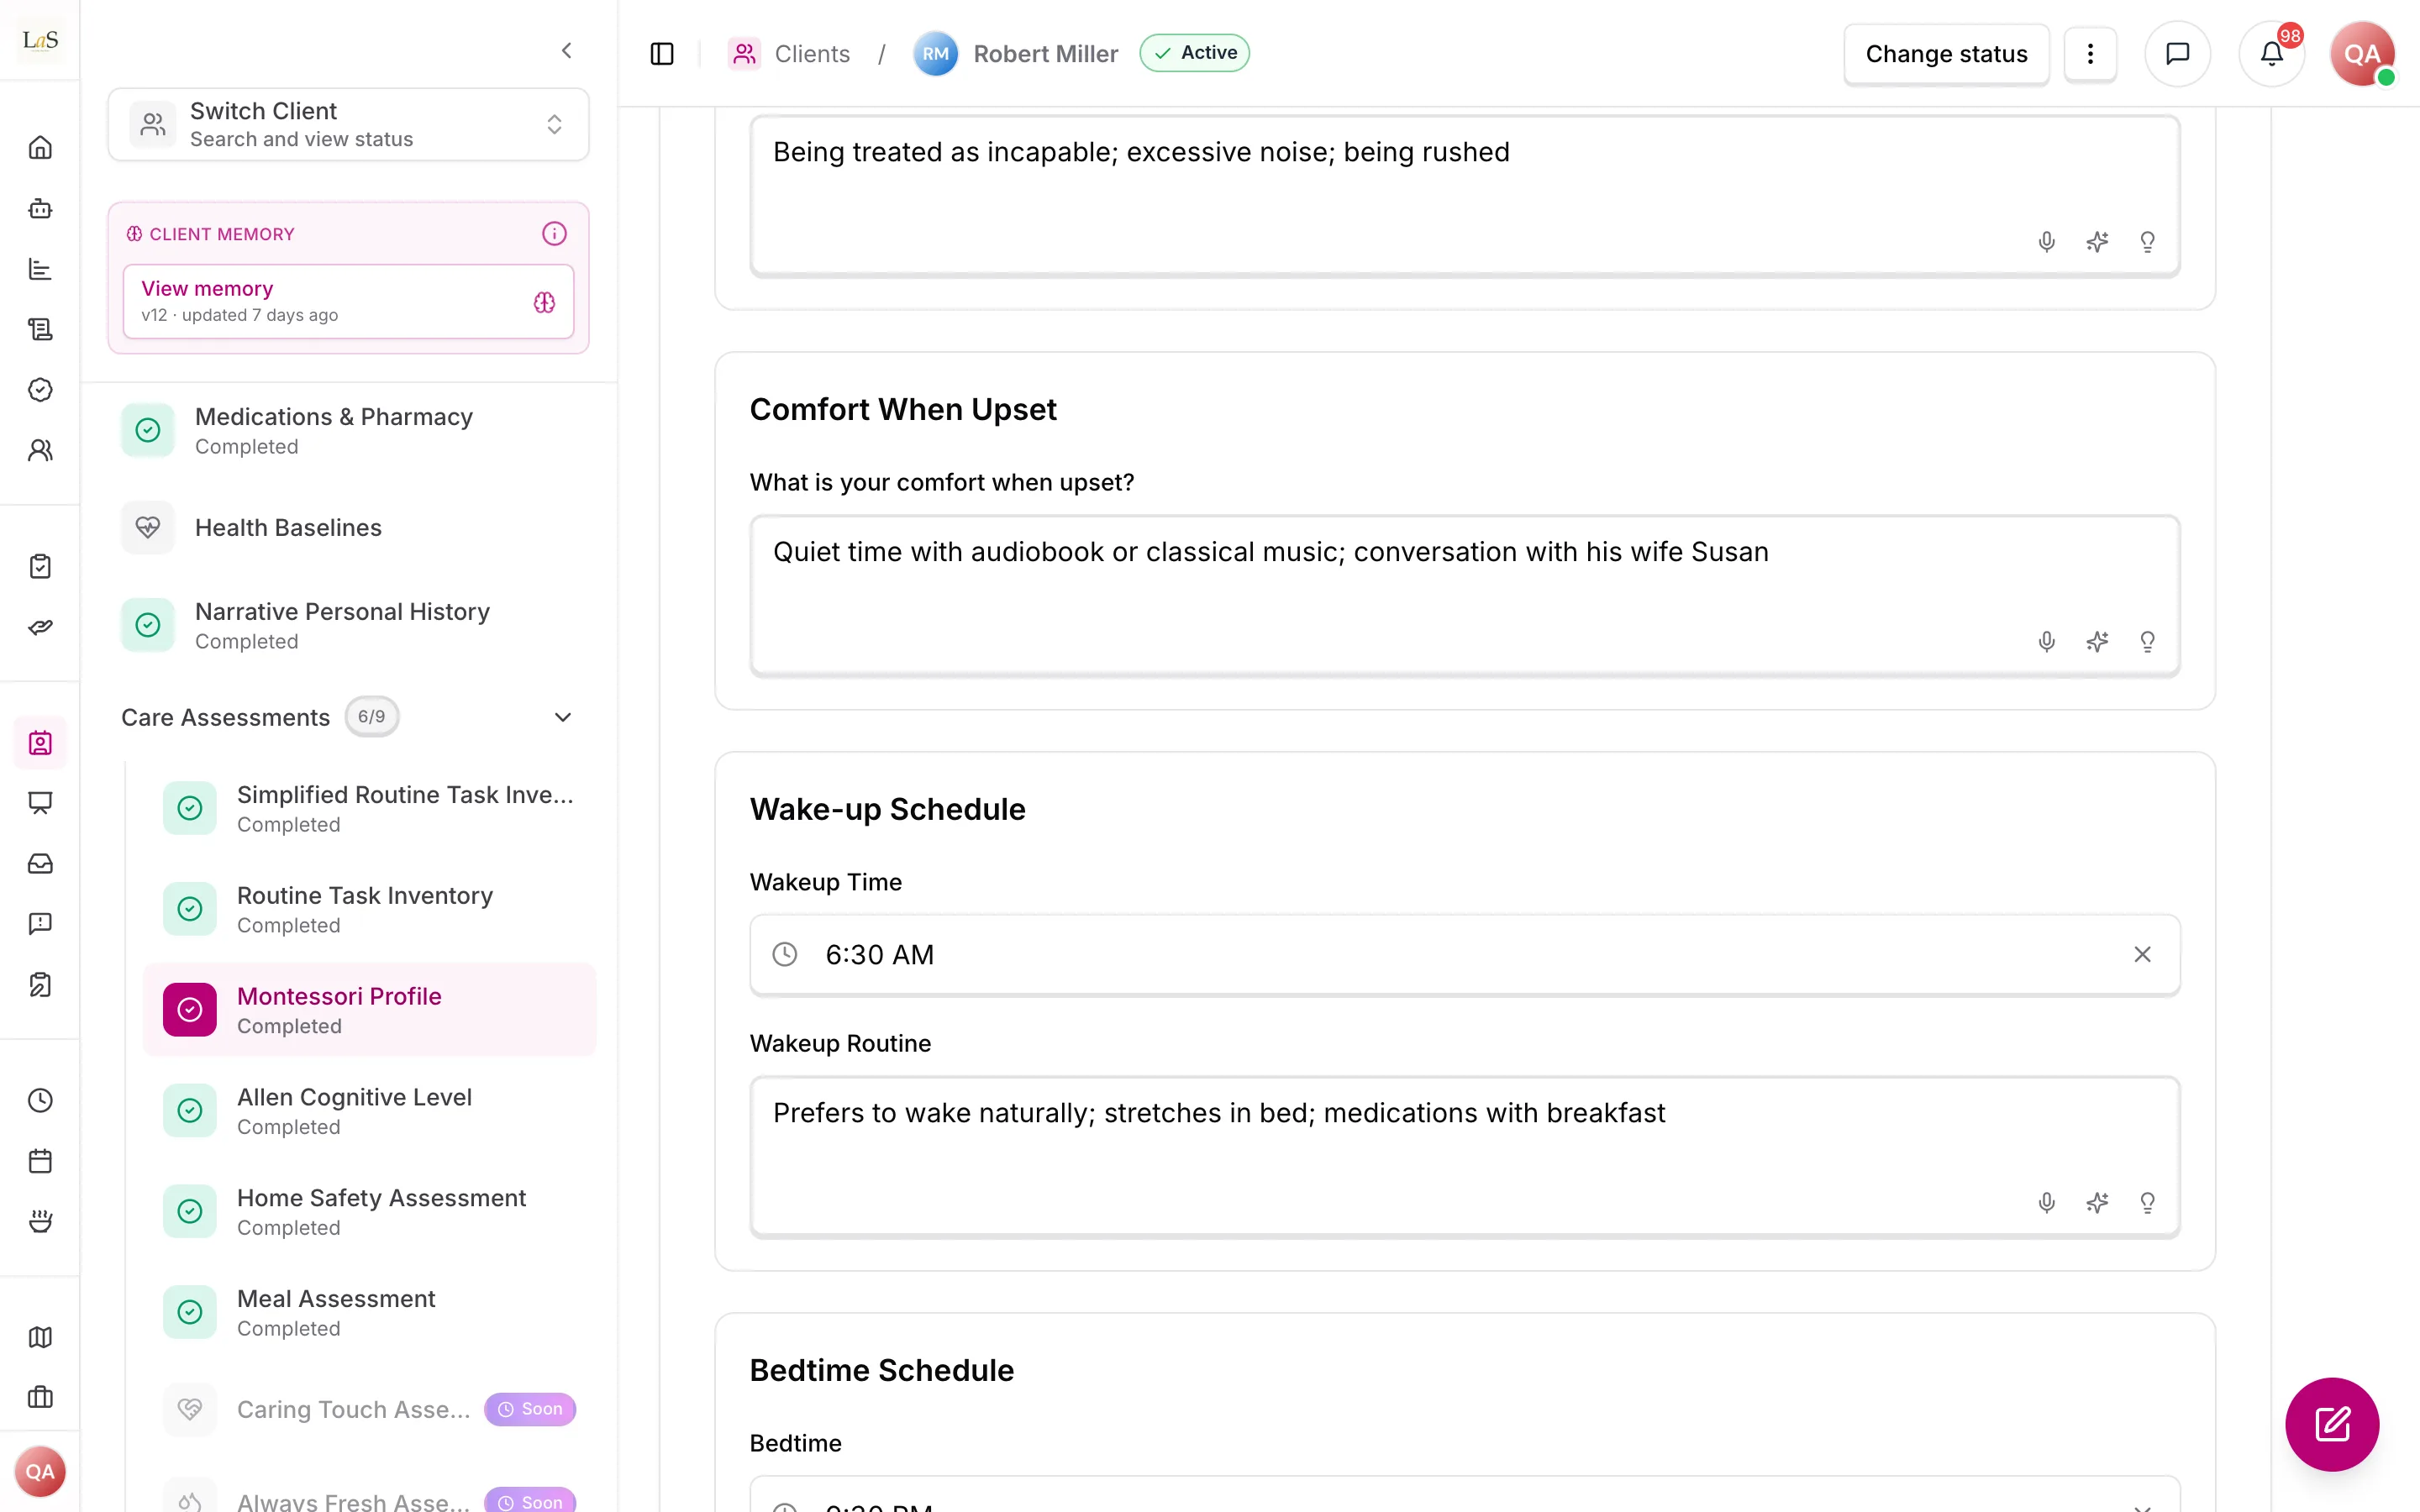Collapse the Care Assessments section
The image size is (2420, 1512).
click(x=563, y=717)
